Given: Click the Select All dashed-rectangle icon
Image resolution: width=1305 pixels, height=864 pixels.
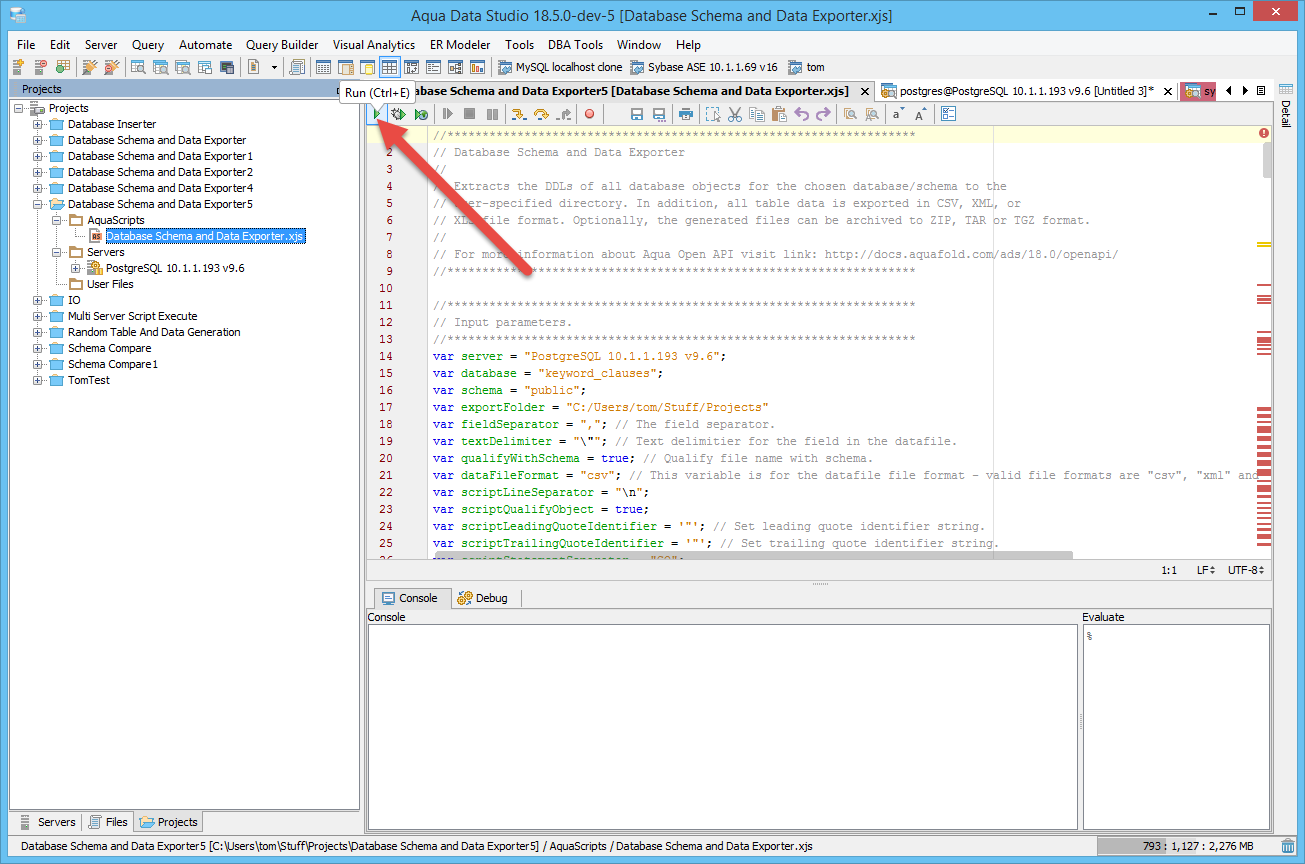Looking at the screenshot, I should [x=713, y=114].
